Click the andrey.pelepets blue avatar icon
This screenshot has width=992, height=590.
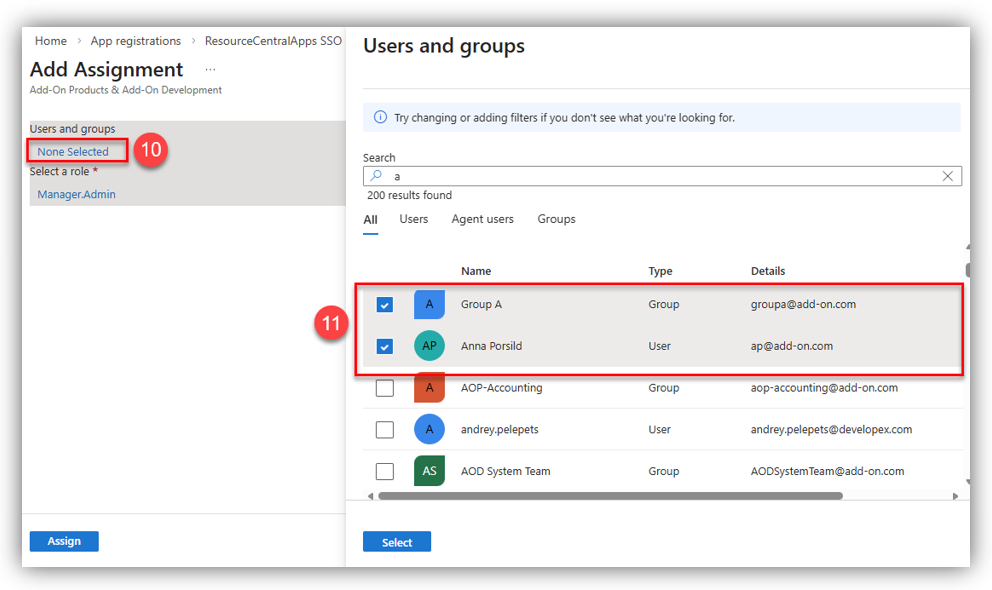point(429,430)
